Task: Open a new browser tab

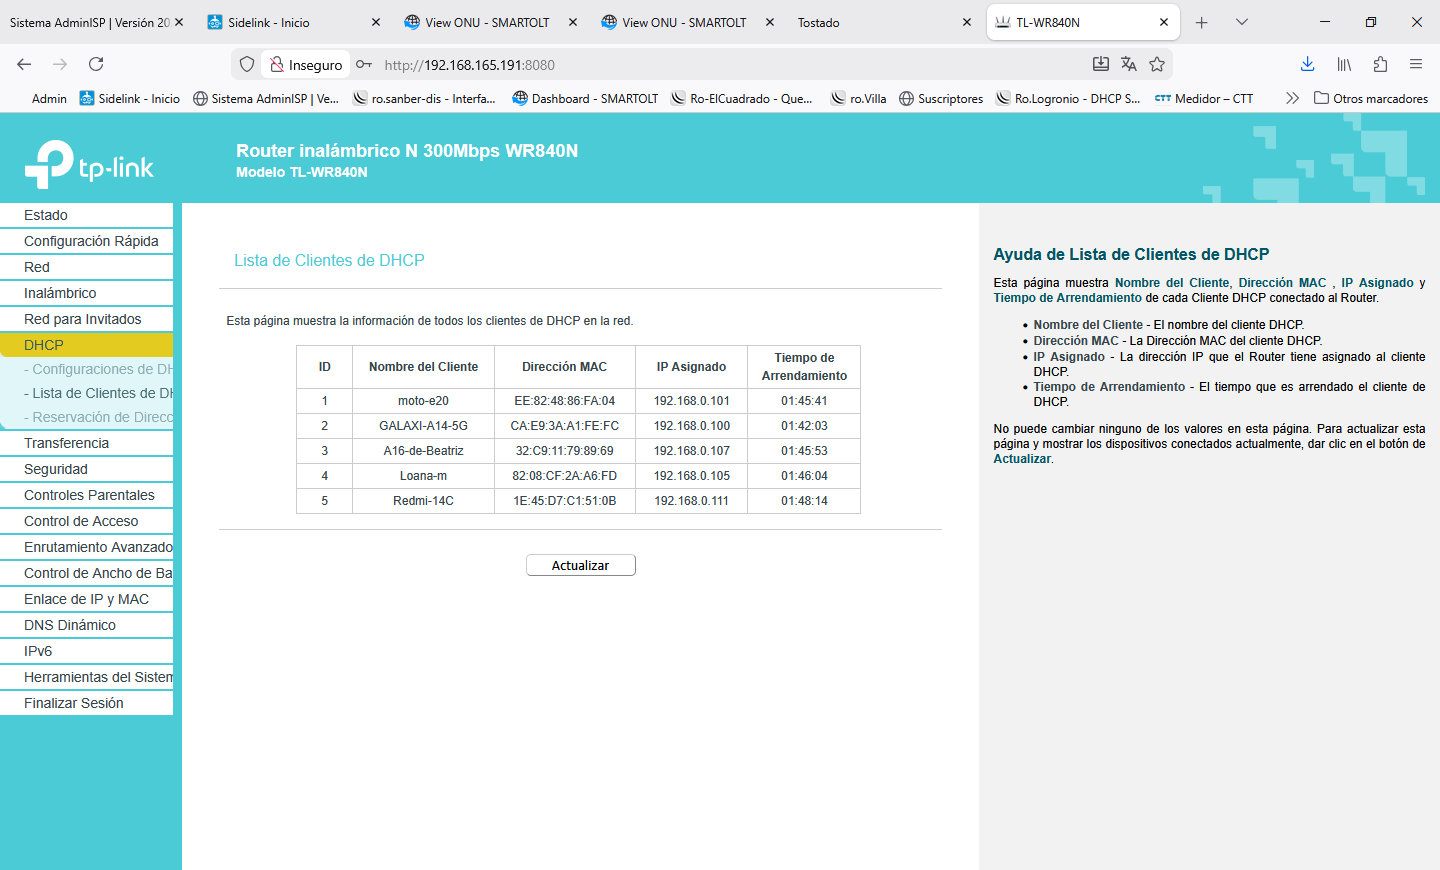Action: 1202,22
